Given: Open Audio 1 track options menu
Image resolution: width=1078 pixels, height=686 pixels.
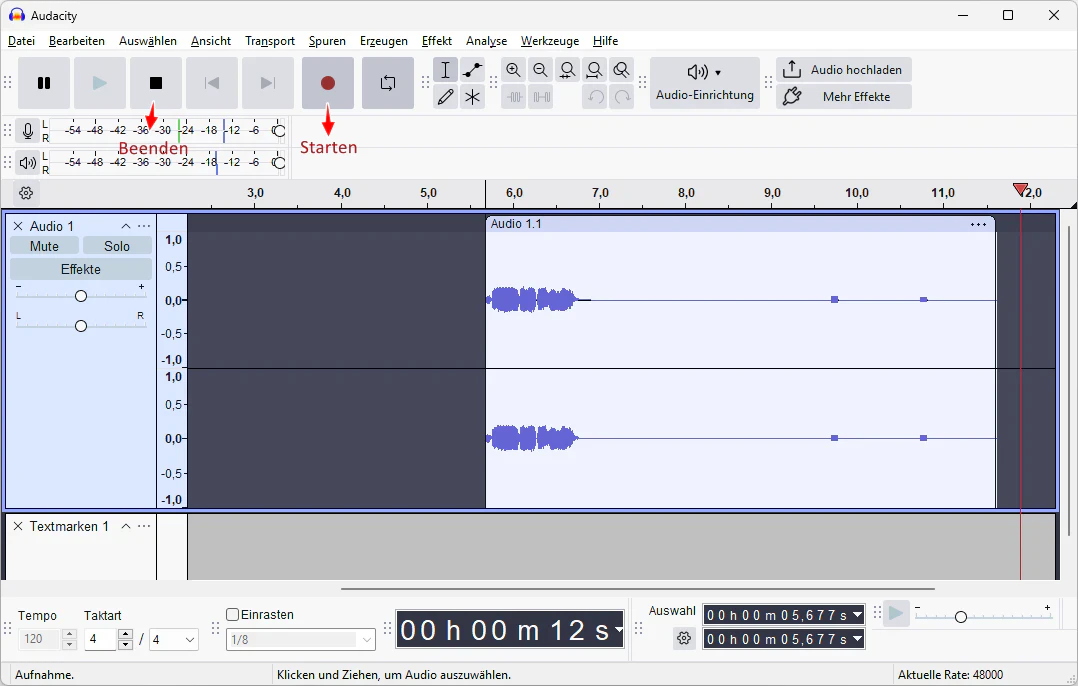Looking at the screenshot, I should click(144, 226).
